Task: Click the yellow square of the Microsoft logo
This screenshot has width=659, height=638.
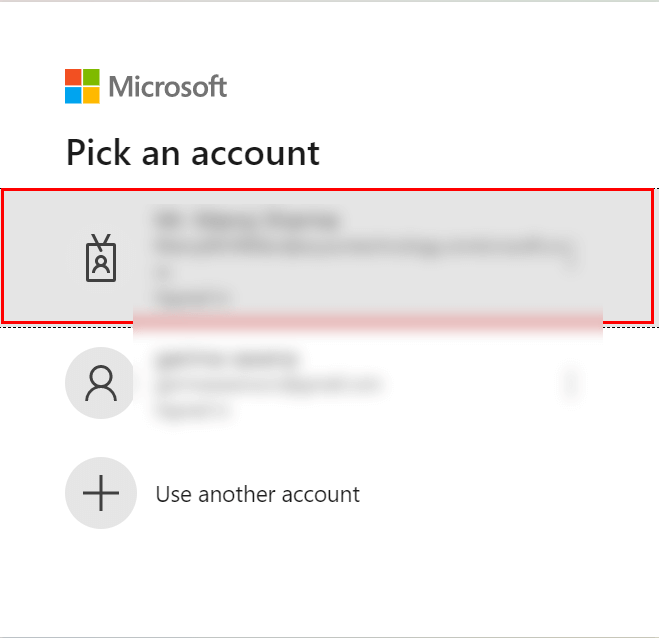Action: [x=91, y=95]
